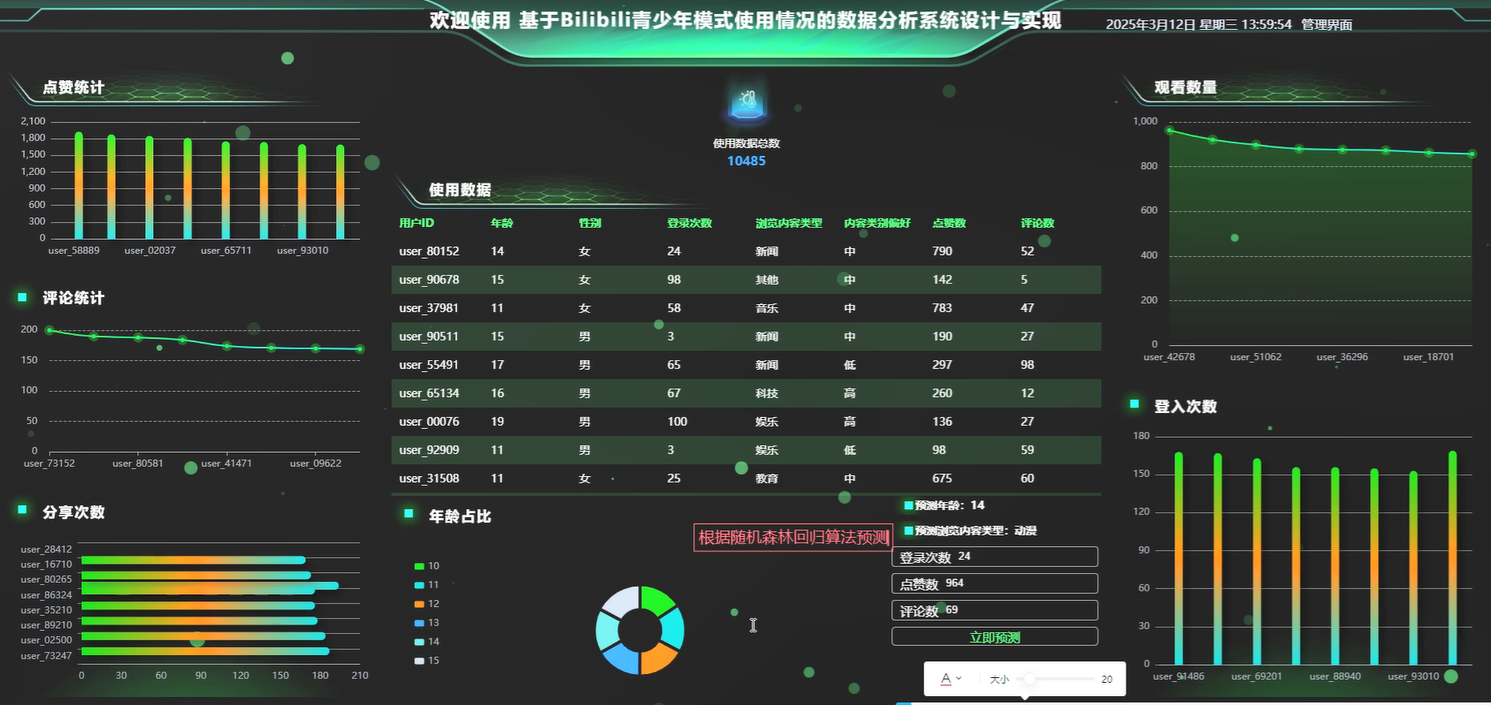Click the 使用数据 table title
Viewport: 1491px width, 705px height.
(x=460, y=190)
